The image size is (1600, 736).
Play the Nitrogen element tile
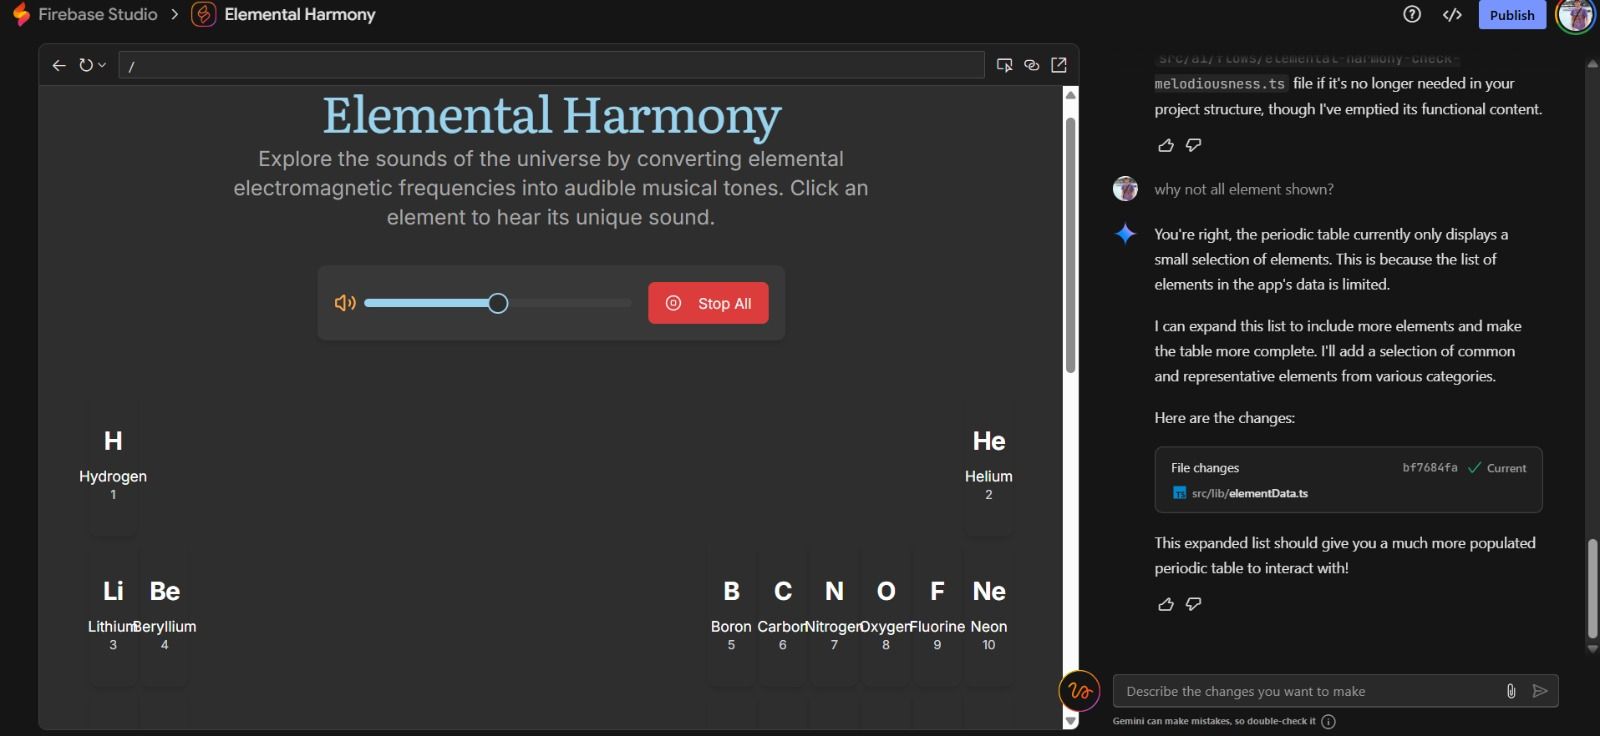click(x=834, y=616)
